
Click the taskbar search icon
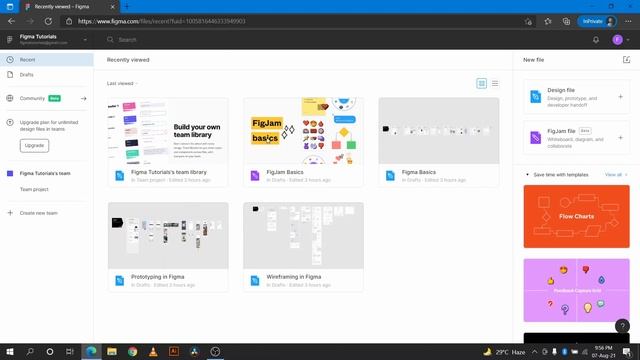click(30, 351)
